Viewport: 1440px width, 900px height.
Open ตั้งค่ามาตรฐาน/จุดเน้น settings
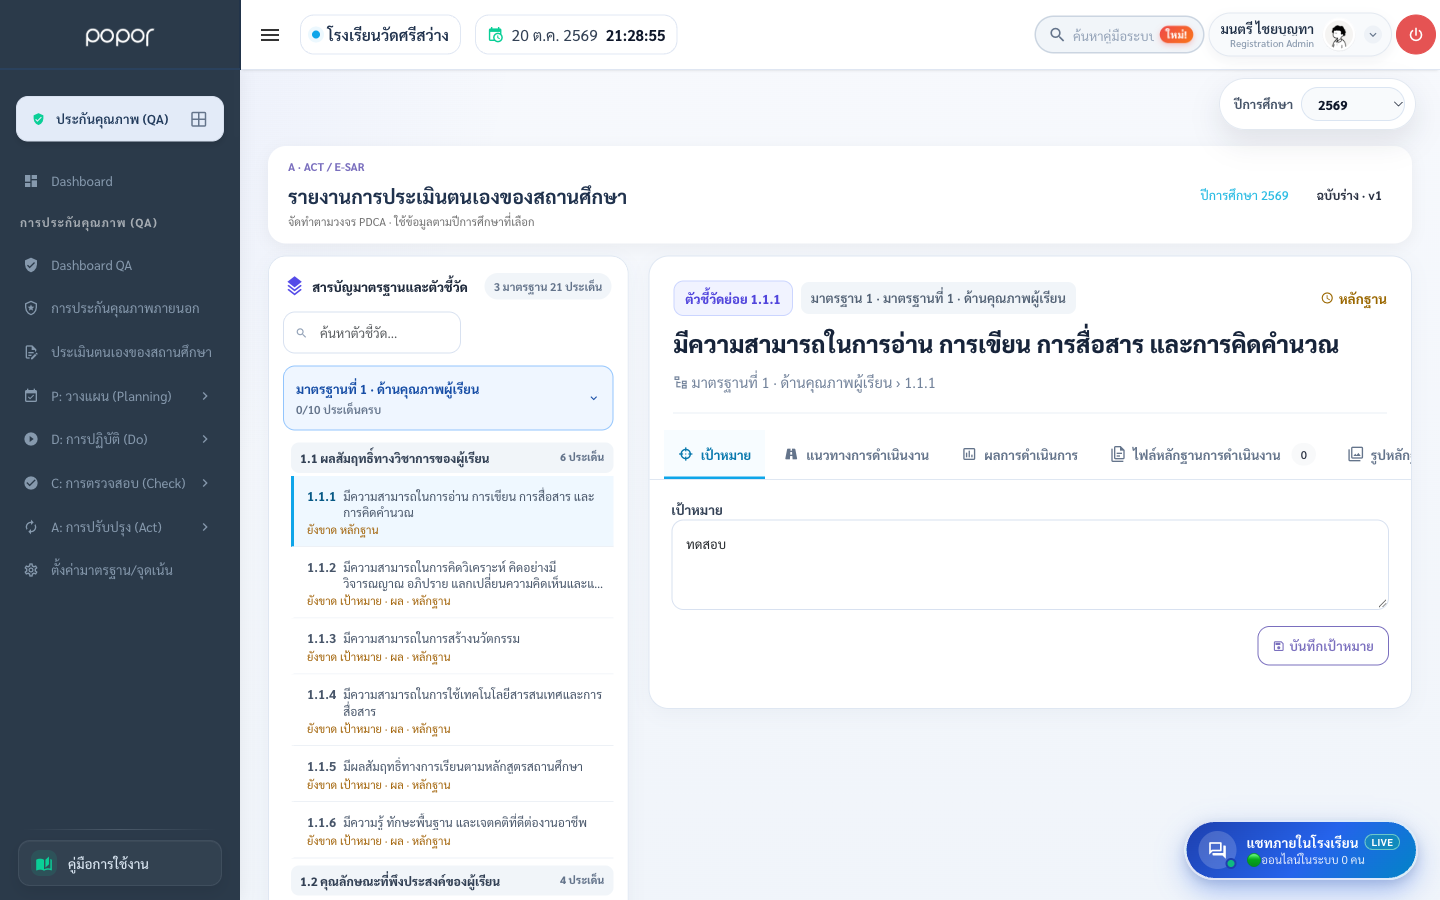(x=120, y=570)
